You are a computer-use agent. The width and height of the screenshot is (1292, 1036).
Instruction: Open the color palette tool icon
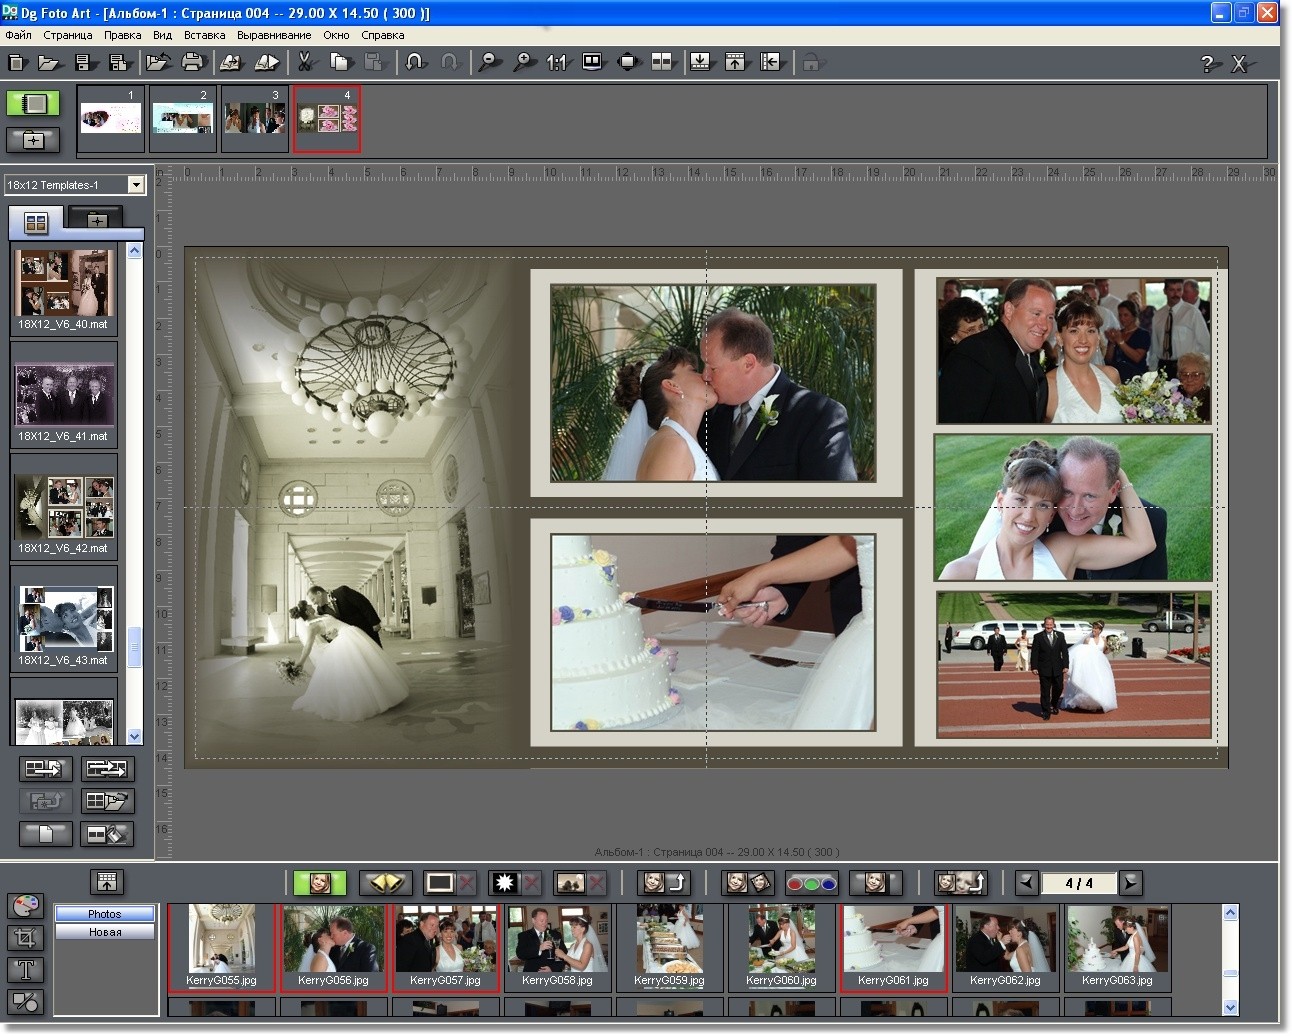[25, 905]
